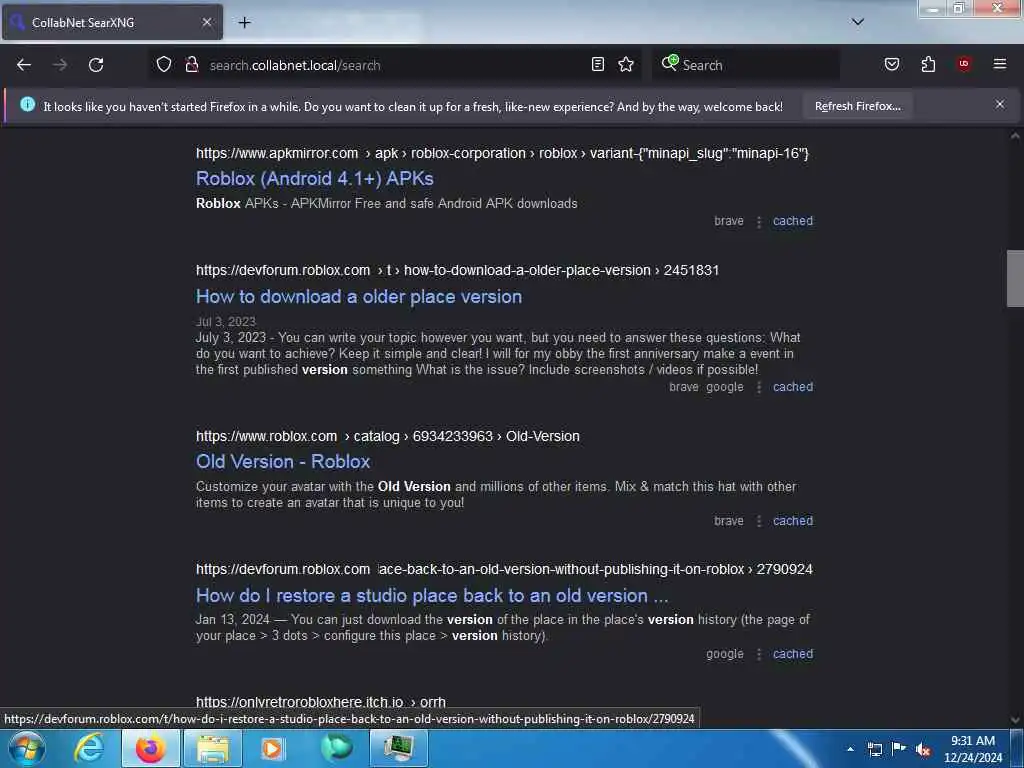The height and width of the screenshot is (768, 1024).
Task: Open cached link for restore studio place result
Action: pyautogui.click(x=793, y=654)
